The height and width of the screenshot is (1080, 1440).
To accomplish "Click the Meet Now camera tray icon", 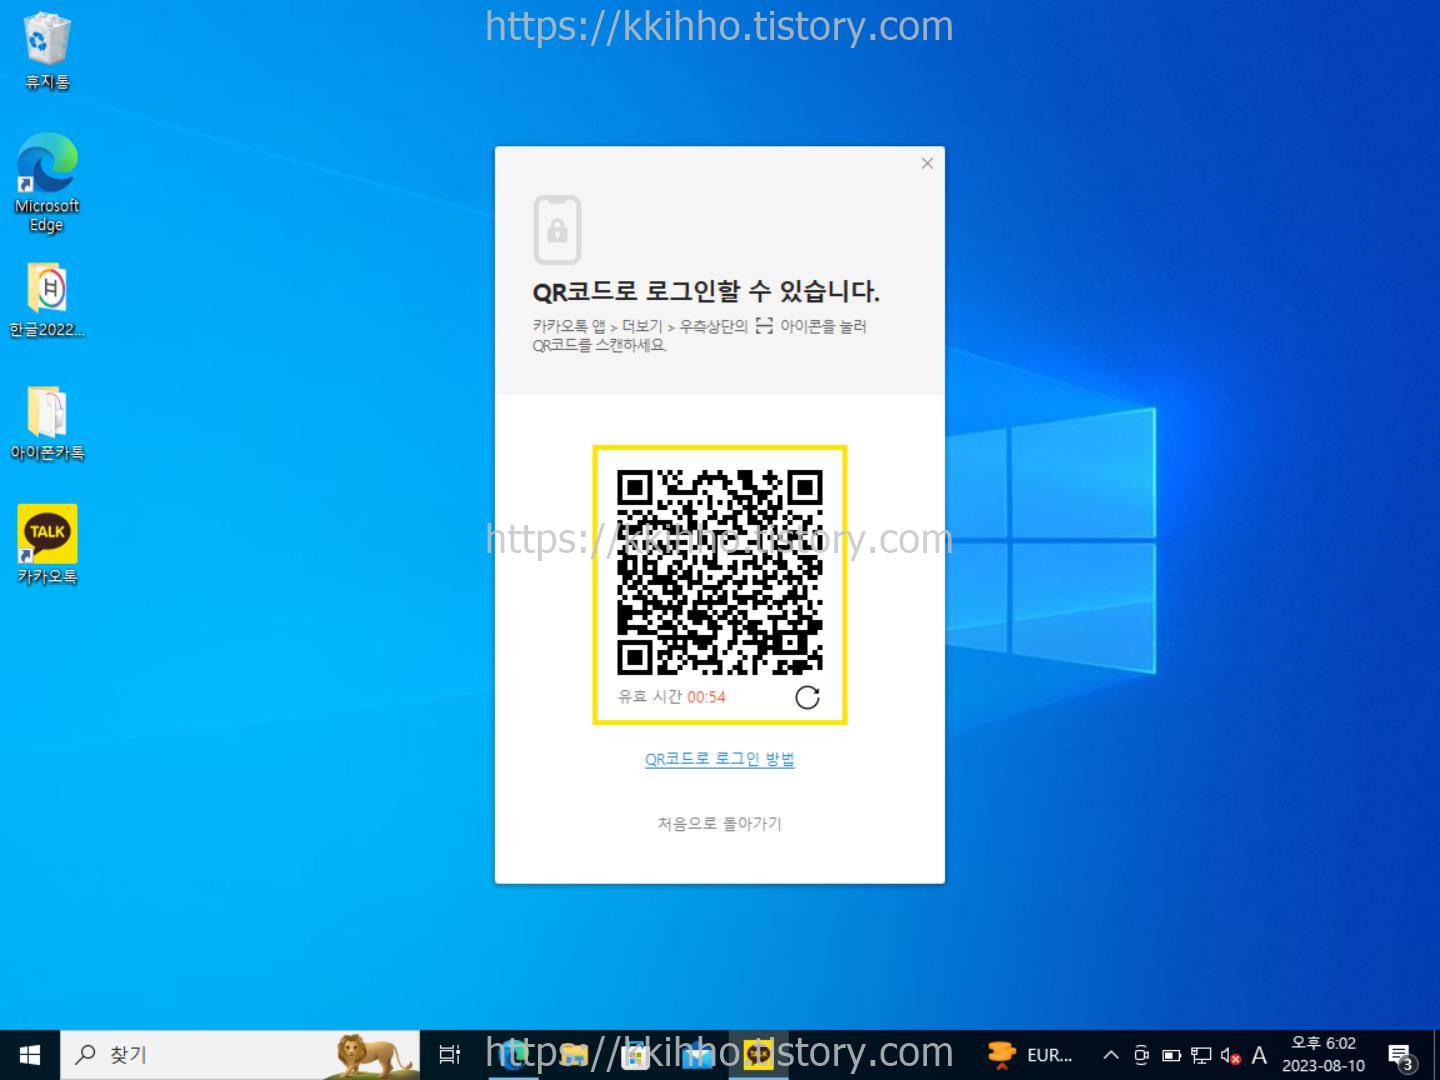I will pos(1141,1055).
